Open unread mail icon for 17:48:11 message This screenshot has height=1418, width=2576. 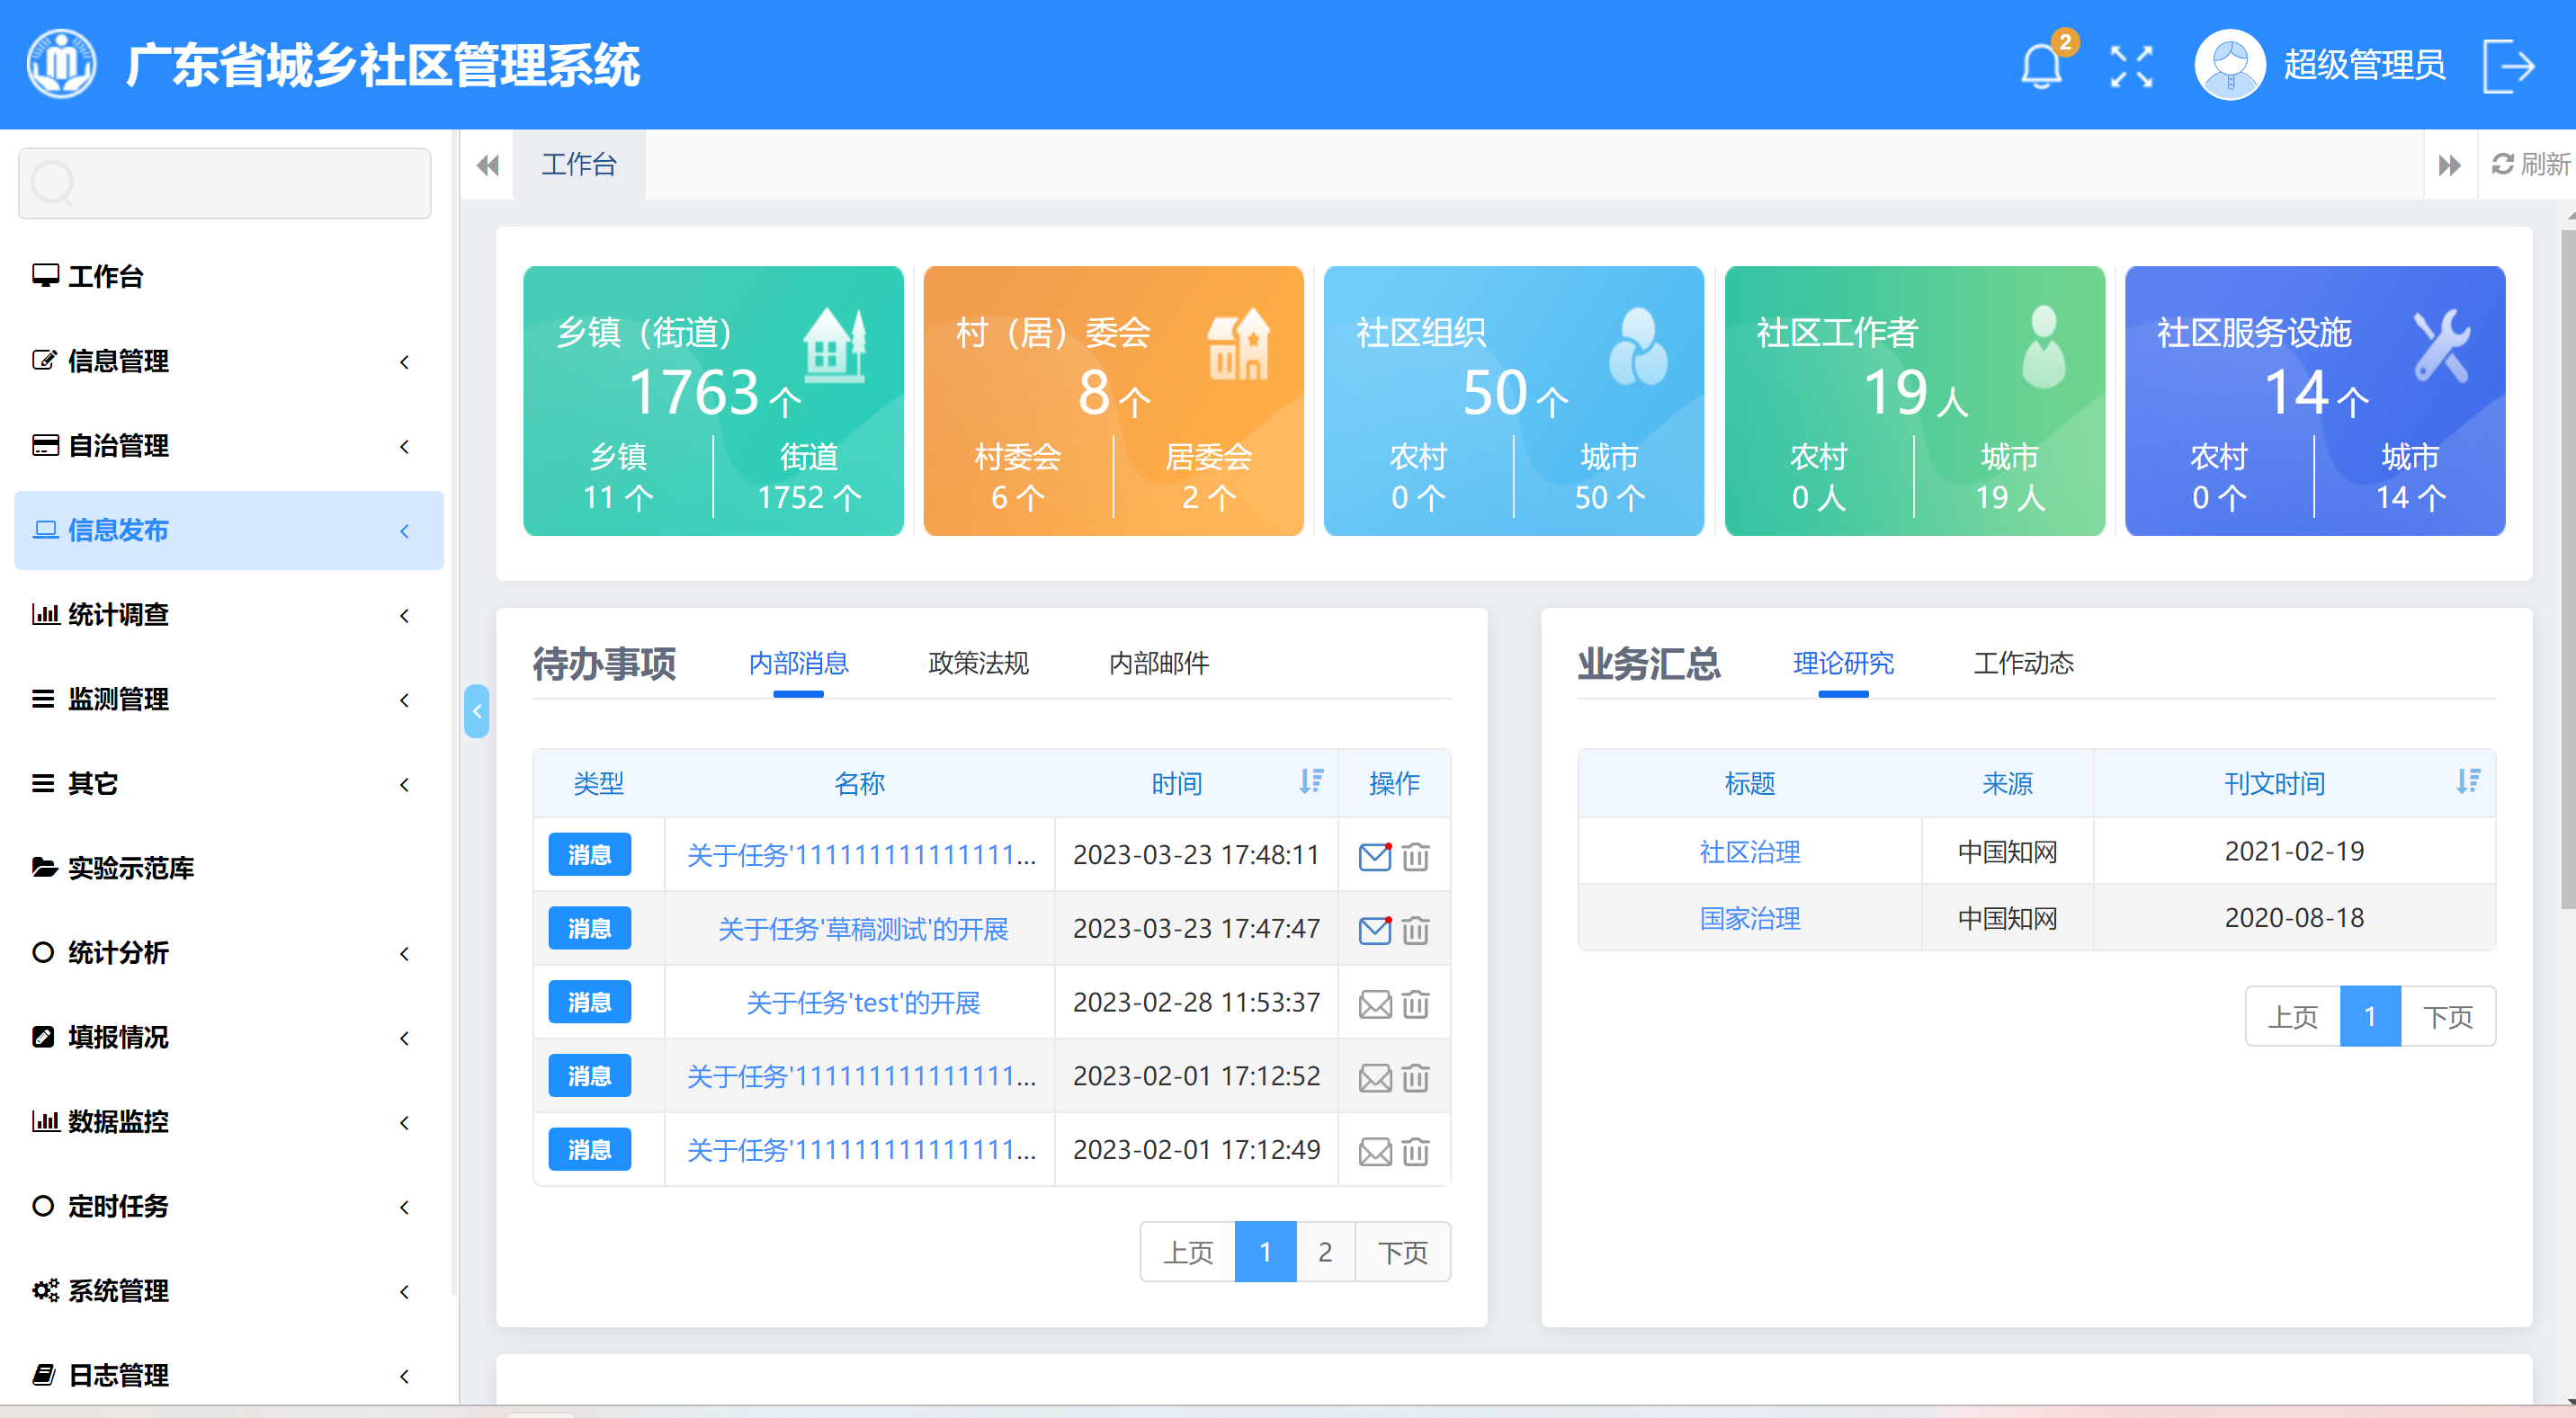1375,856
